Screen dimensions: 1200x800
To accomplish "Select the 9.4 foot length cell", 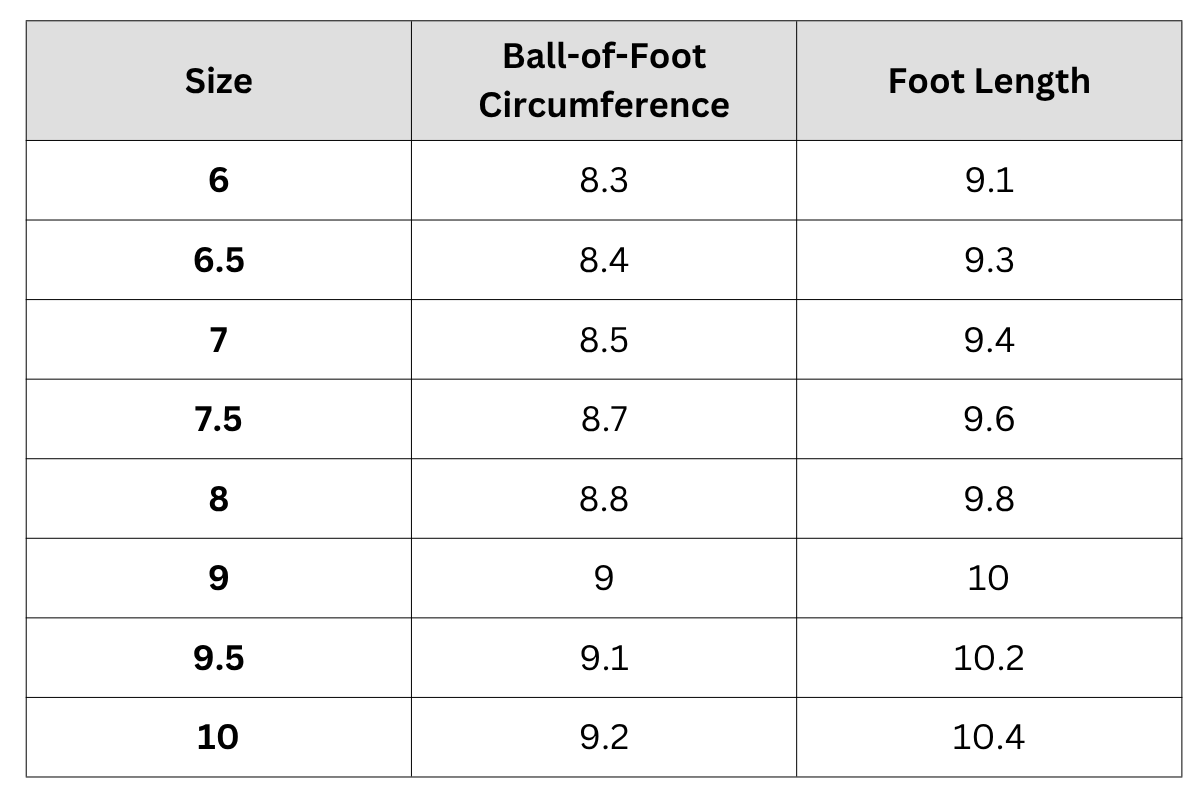I will click(x=988, y=340).
